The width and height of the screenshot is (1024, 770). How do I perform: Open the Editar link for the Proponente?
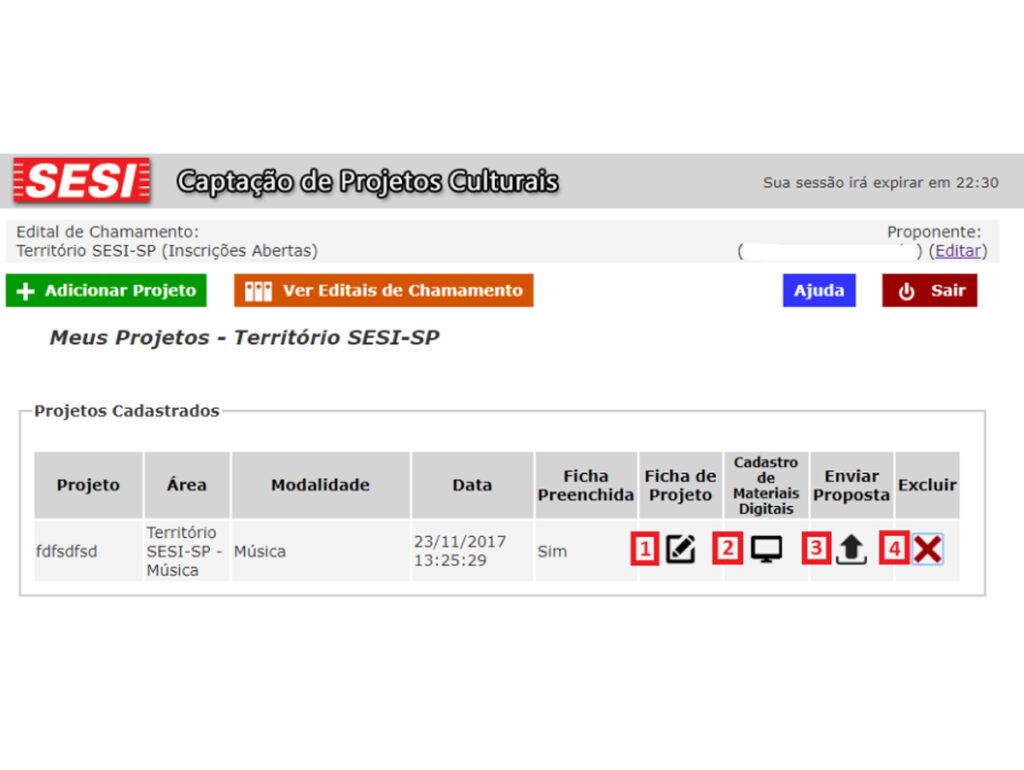(x=957, y=250)
